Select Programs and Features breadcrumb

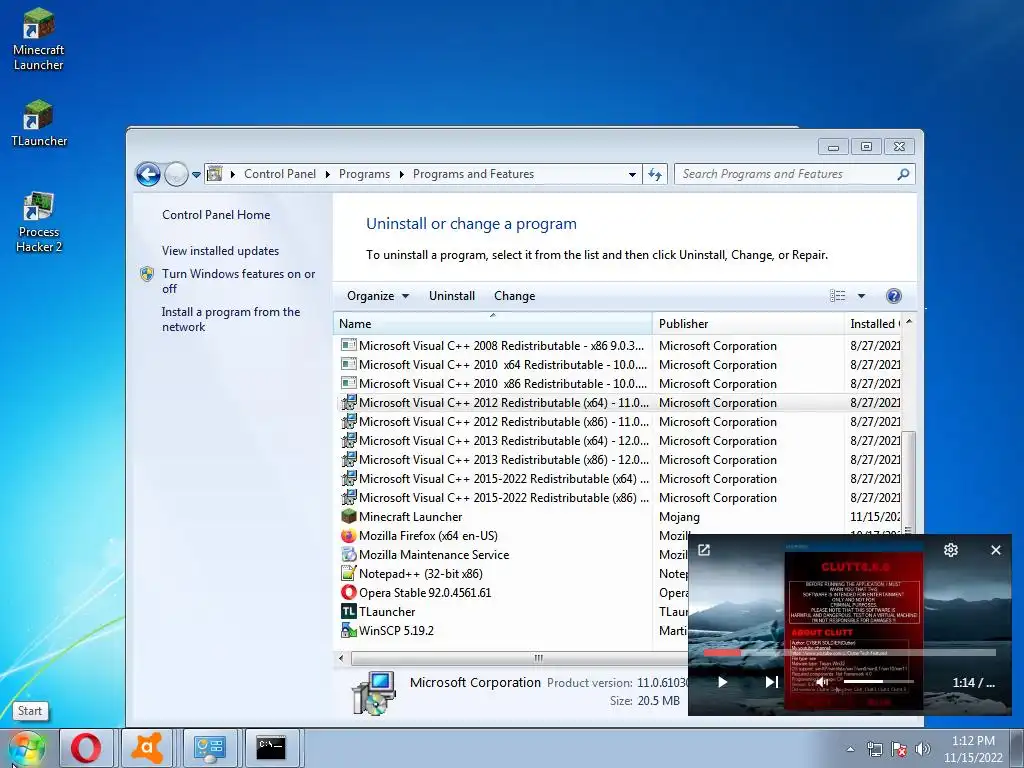(x=473, y=174)
